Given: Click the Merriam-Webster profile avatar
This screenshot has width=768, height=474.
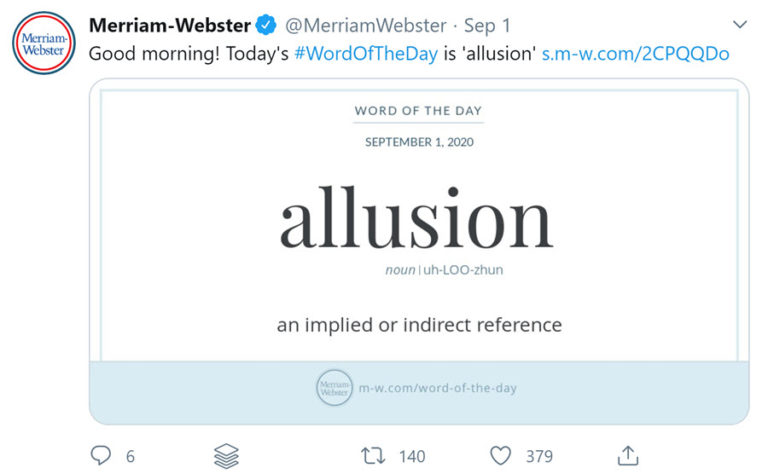Looking at the screenshot, I should [x=41, y=41].
